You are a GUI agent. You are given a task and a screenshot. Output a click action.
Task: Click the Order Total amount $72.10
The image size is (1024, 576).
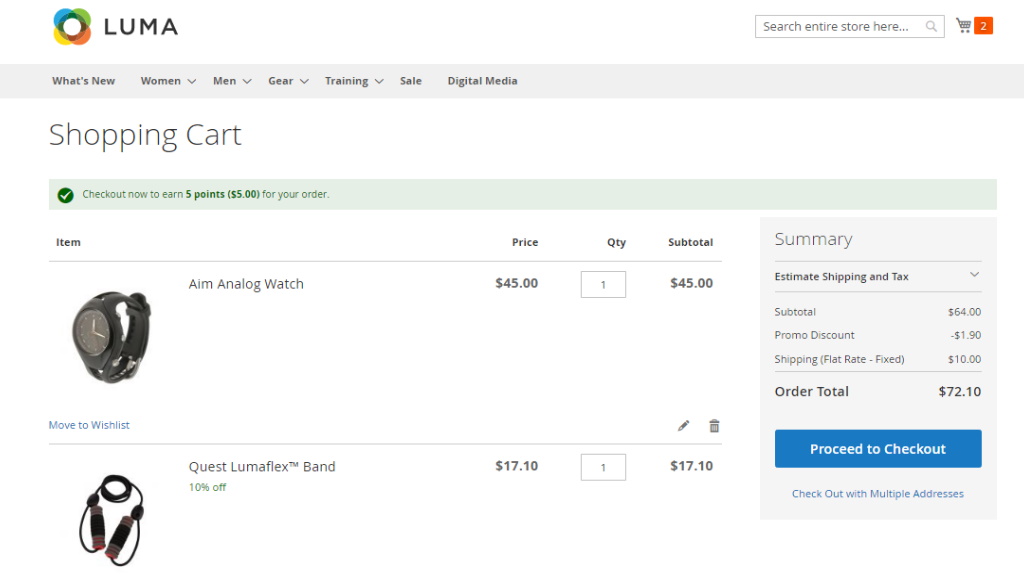point(959,392)
